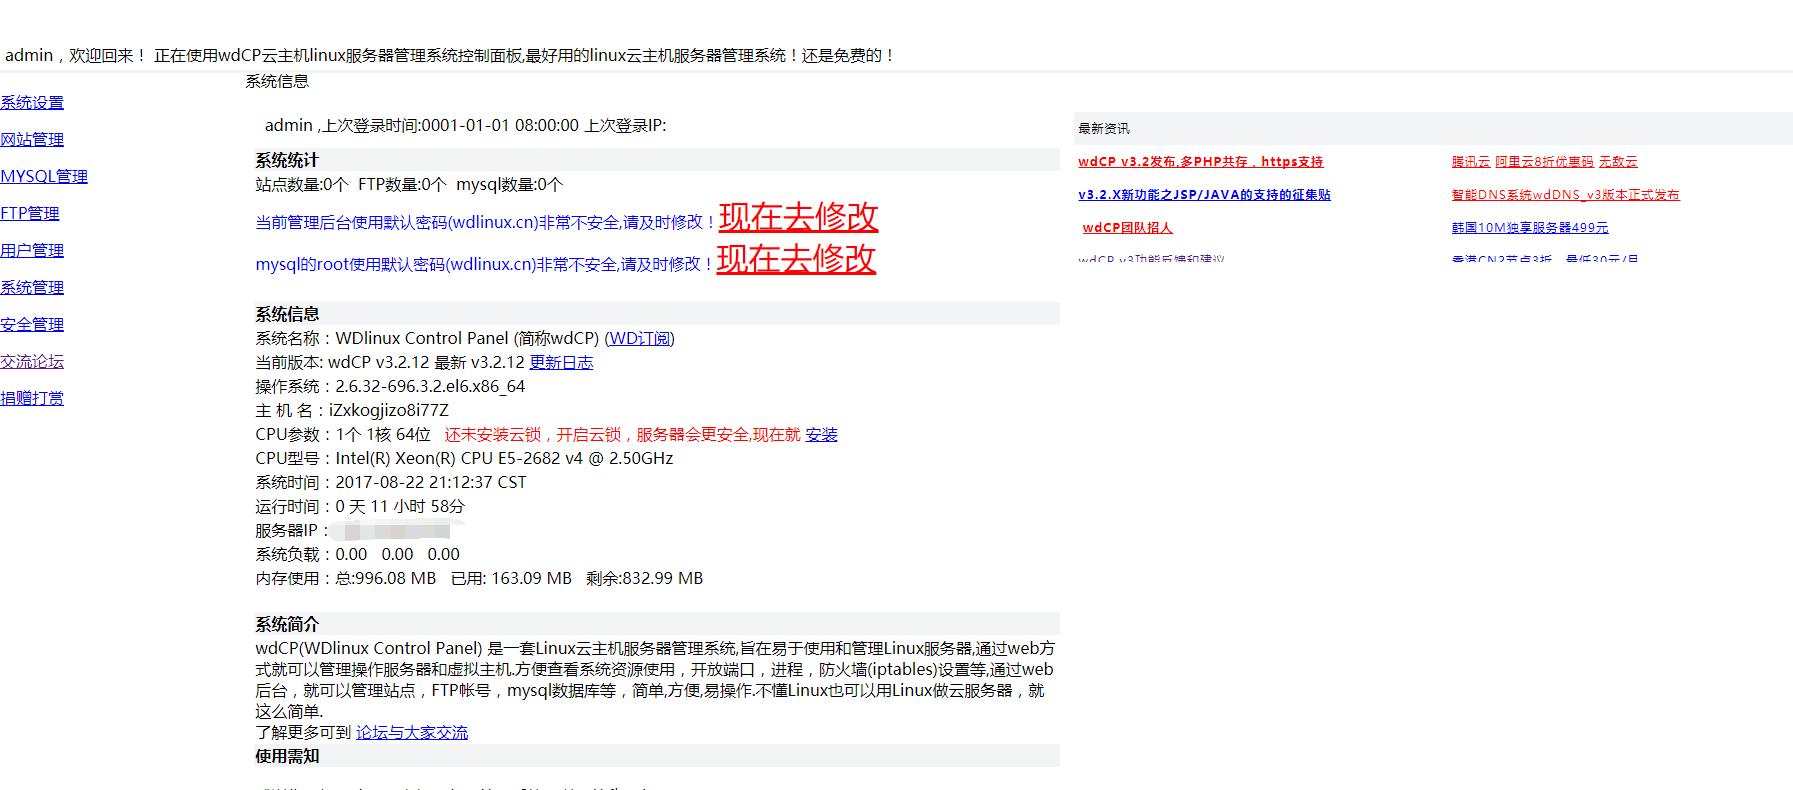
Task: Visit the 交流论坛 sidebar link
Action: pos(32,362)
